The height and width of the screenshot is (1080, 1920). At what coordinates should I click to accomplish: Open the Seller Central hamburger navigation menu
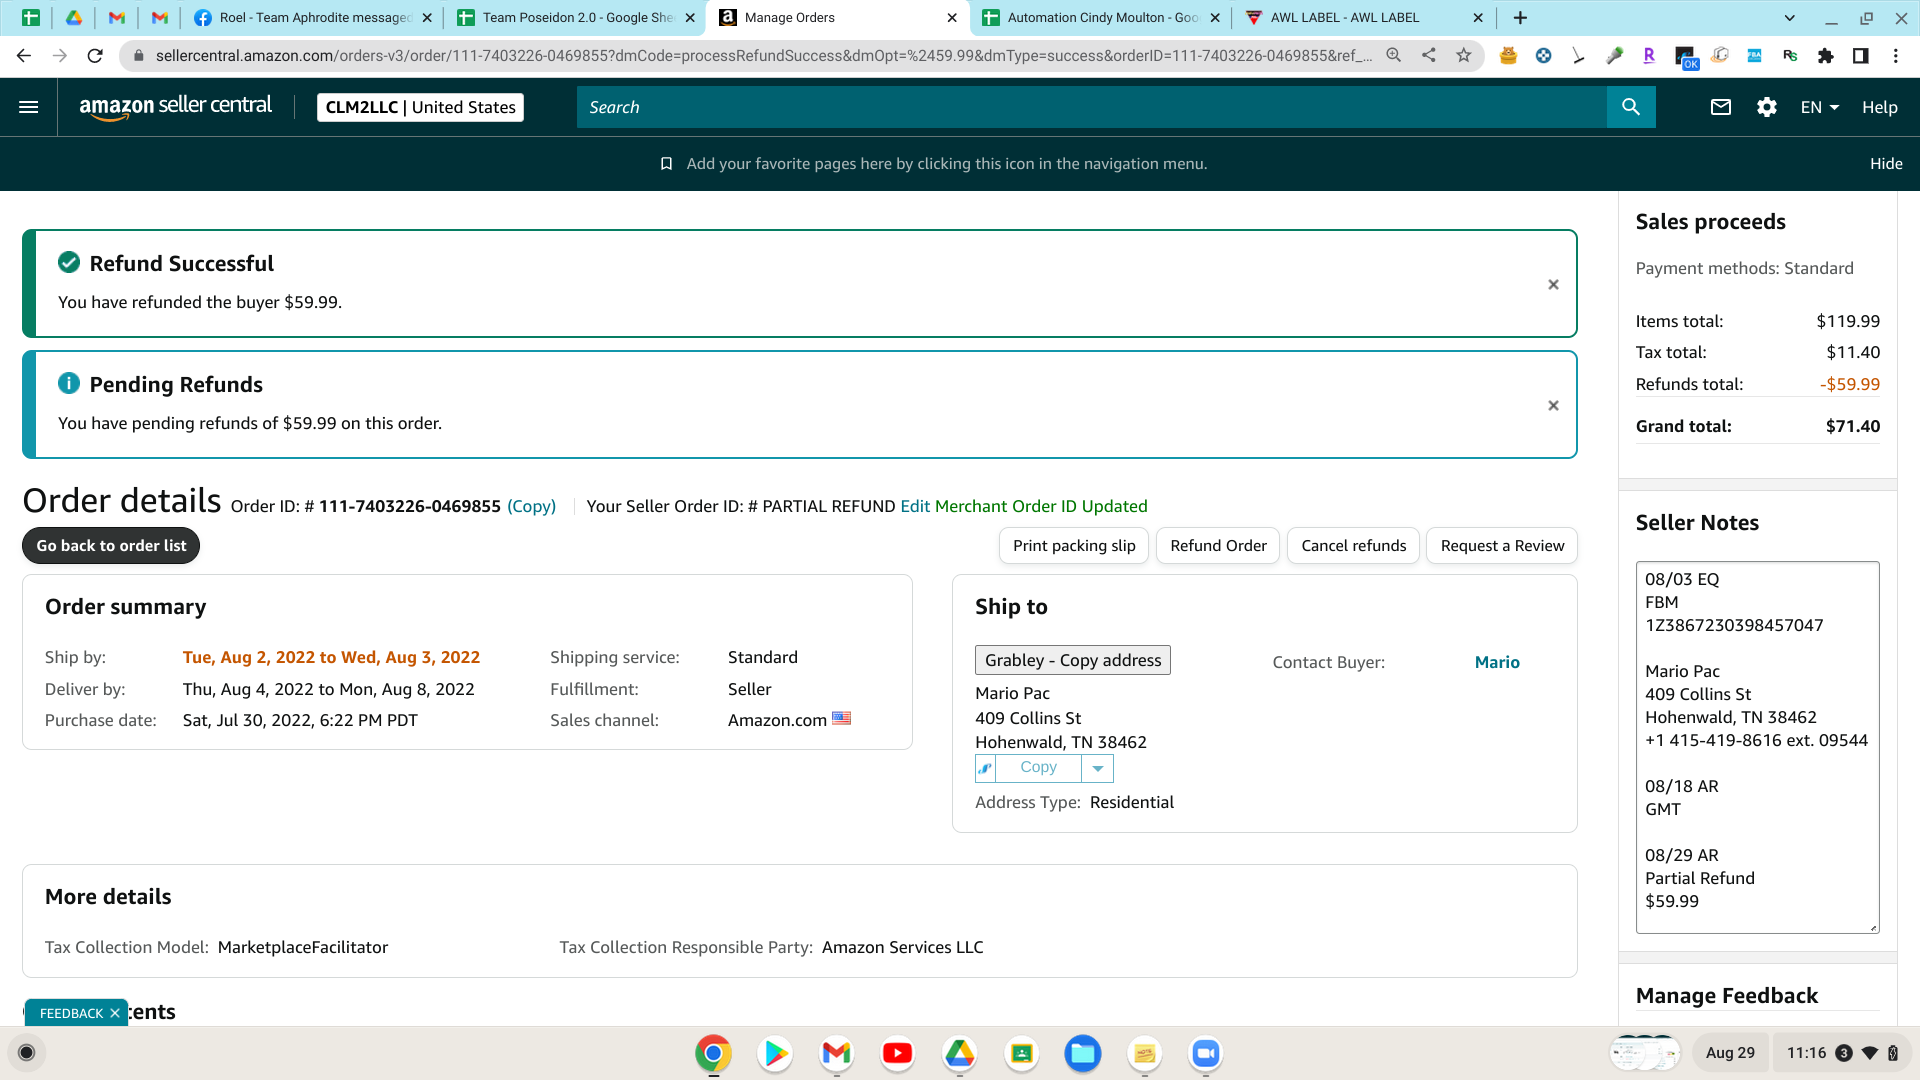(x=29, y=107)
